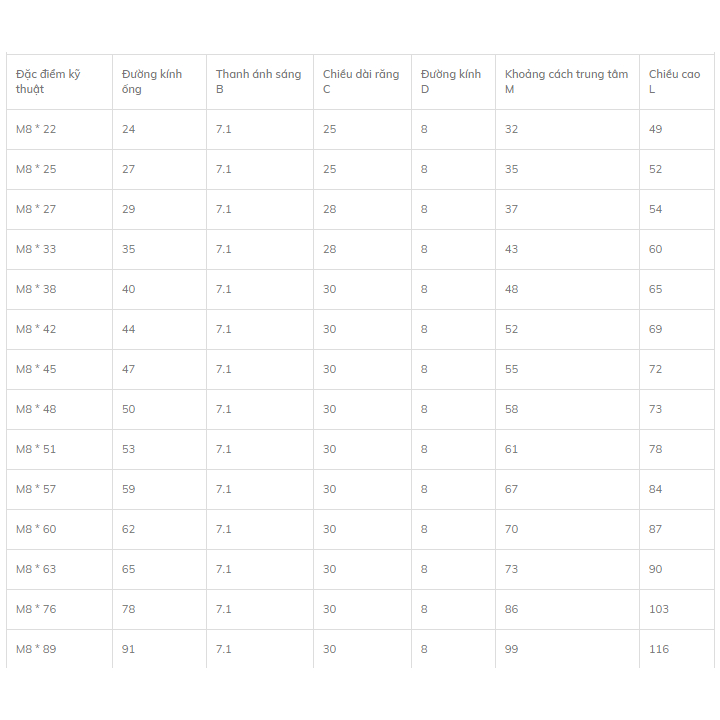Viewport: 720px width, 720px height.
Task: Click height value 84 in M8 * 57 row
Action: tap(656, 489)
